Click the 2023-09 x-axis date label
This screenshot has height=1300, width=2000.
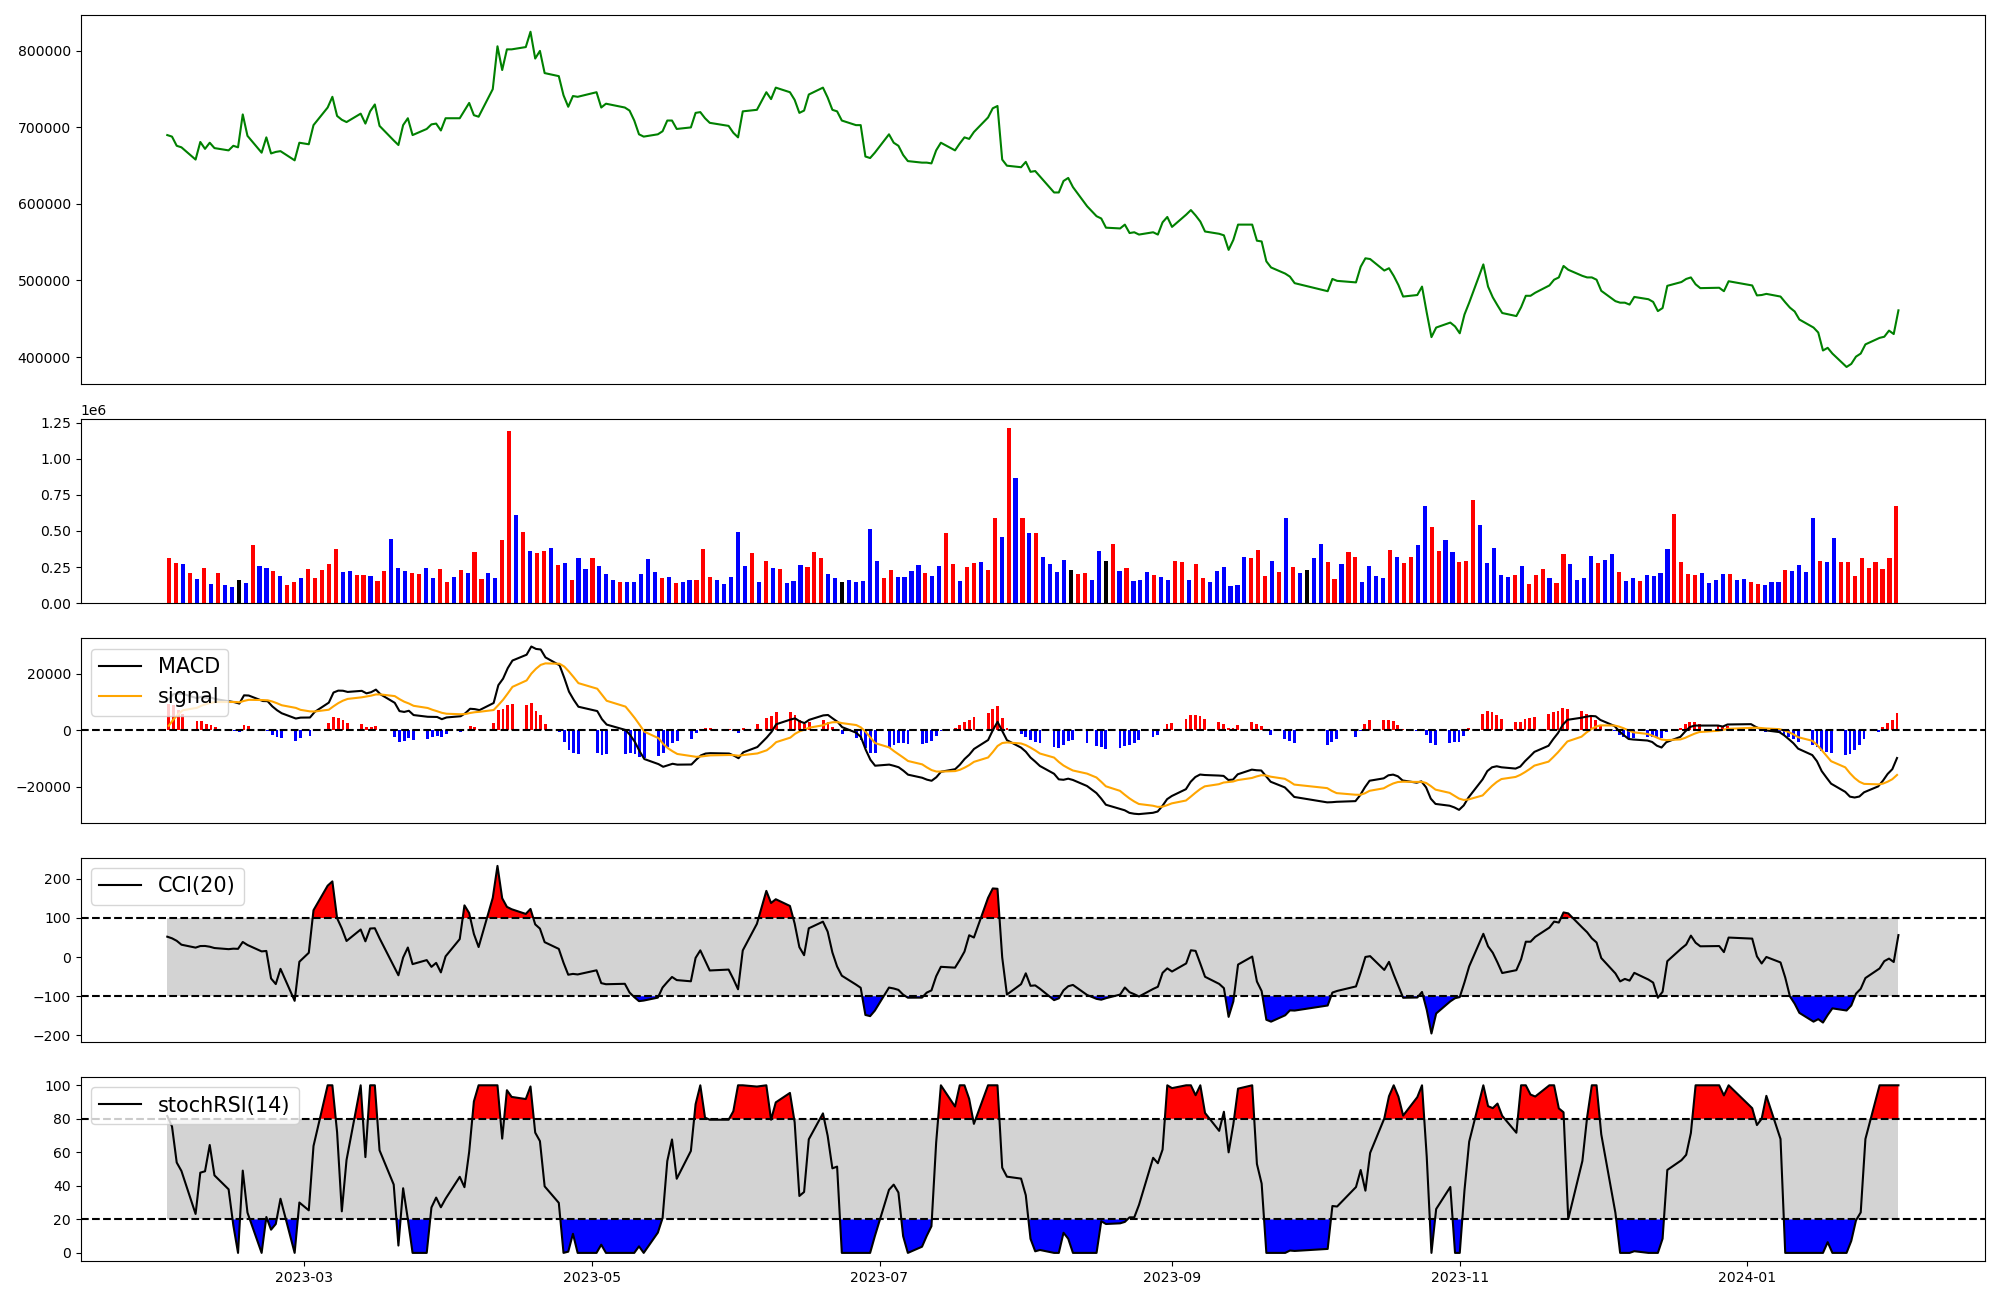(1172, 1277)
